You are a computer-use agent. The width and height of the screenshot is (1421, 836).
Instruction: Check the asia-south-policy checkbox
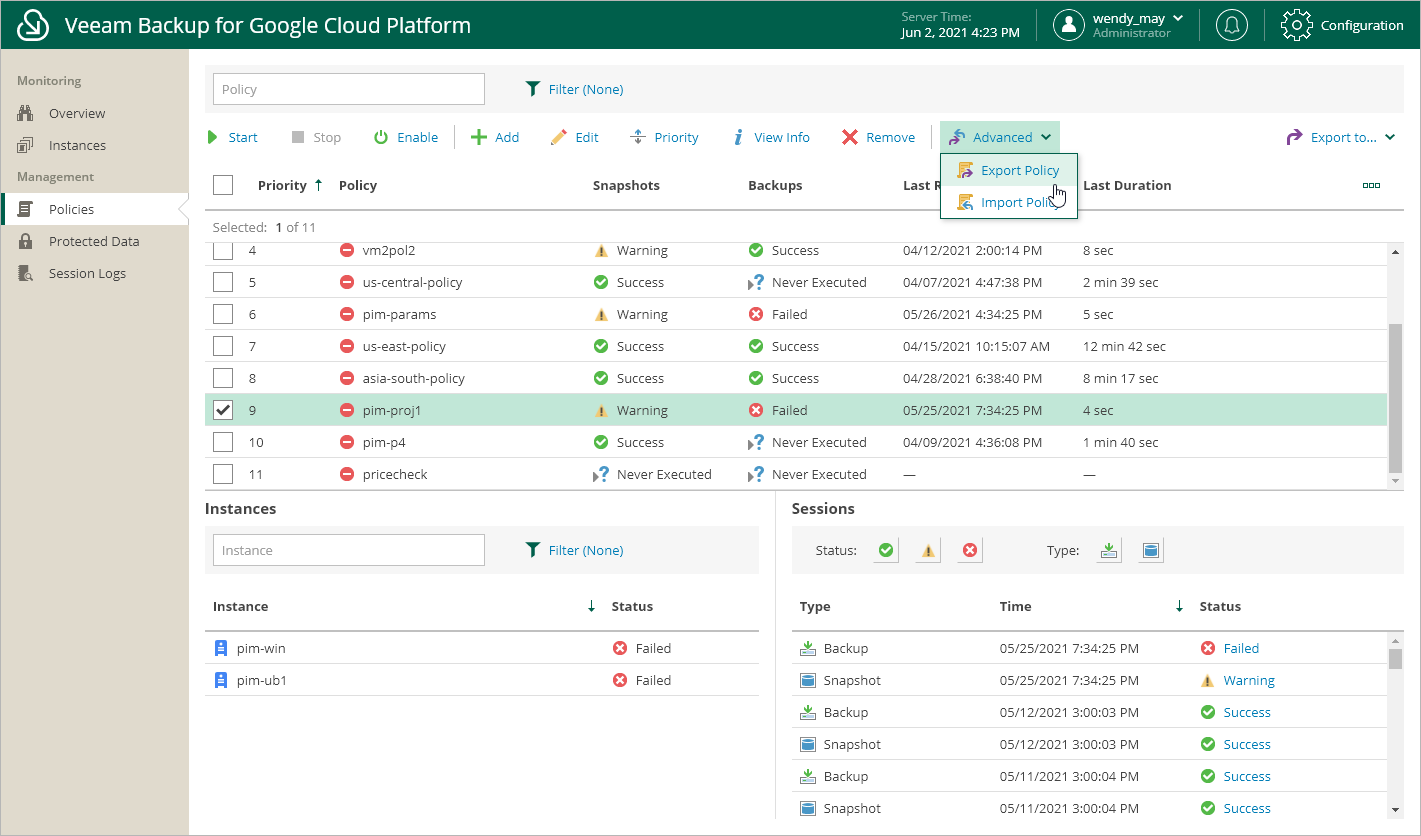pos(223,378)
